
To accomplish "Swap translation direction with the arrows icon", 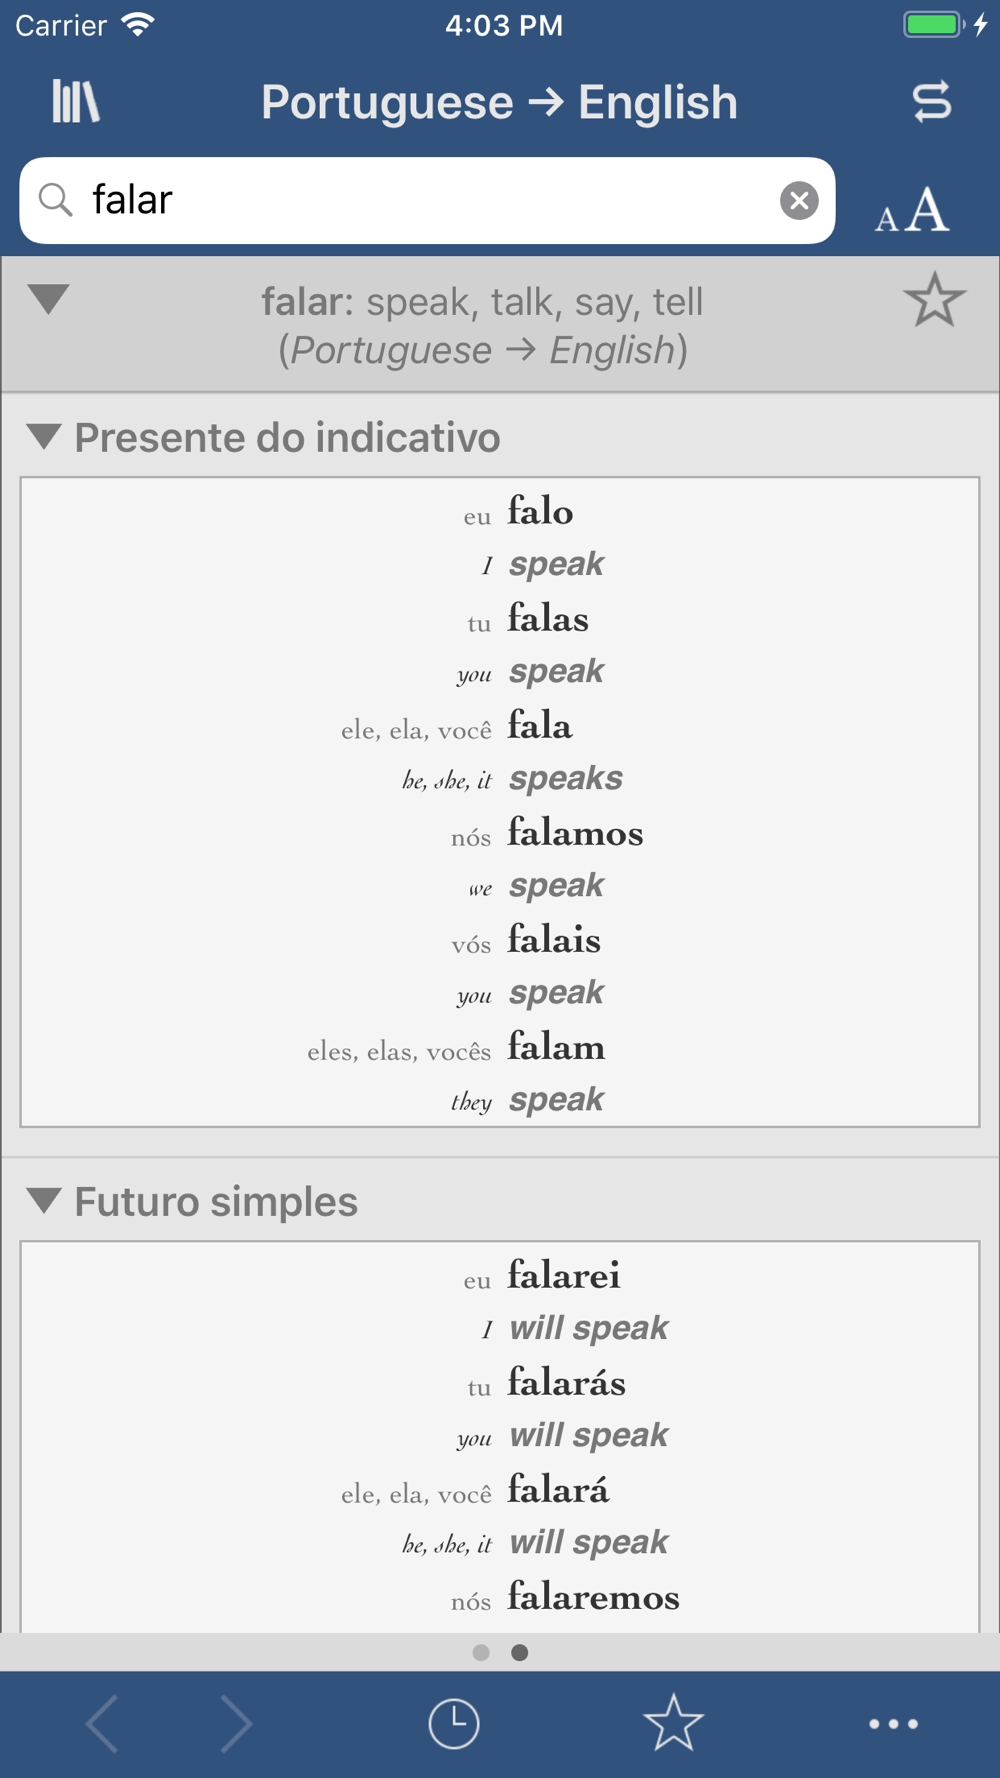I will pyautogui.click(x=931, y=102).
